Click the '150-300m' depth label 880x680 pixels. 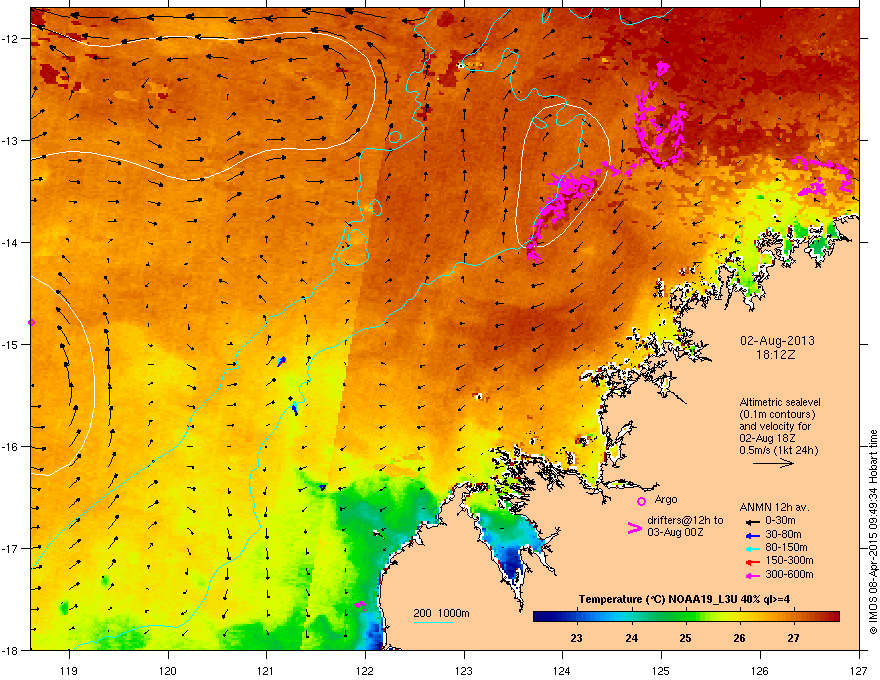789,560
